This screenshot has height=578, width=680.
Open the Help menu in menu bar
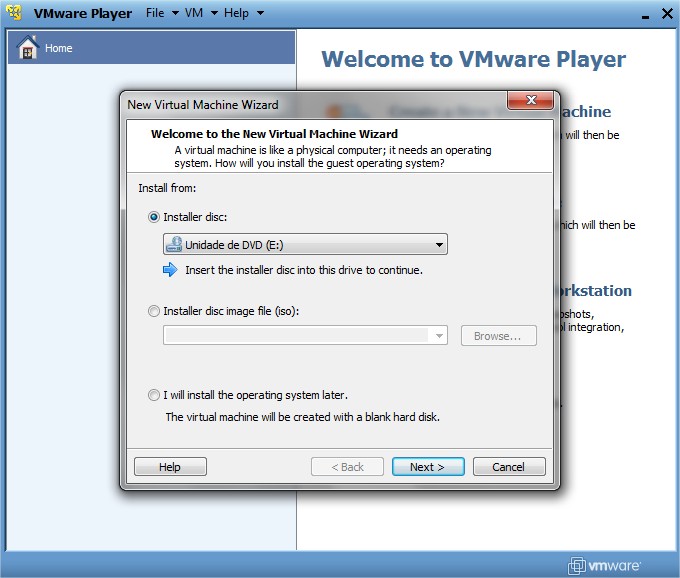[x=236, y=13]
